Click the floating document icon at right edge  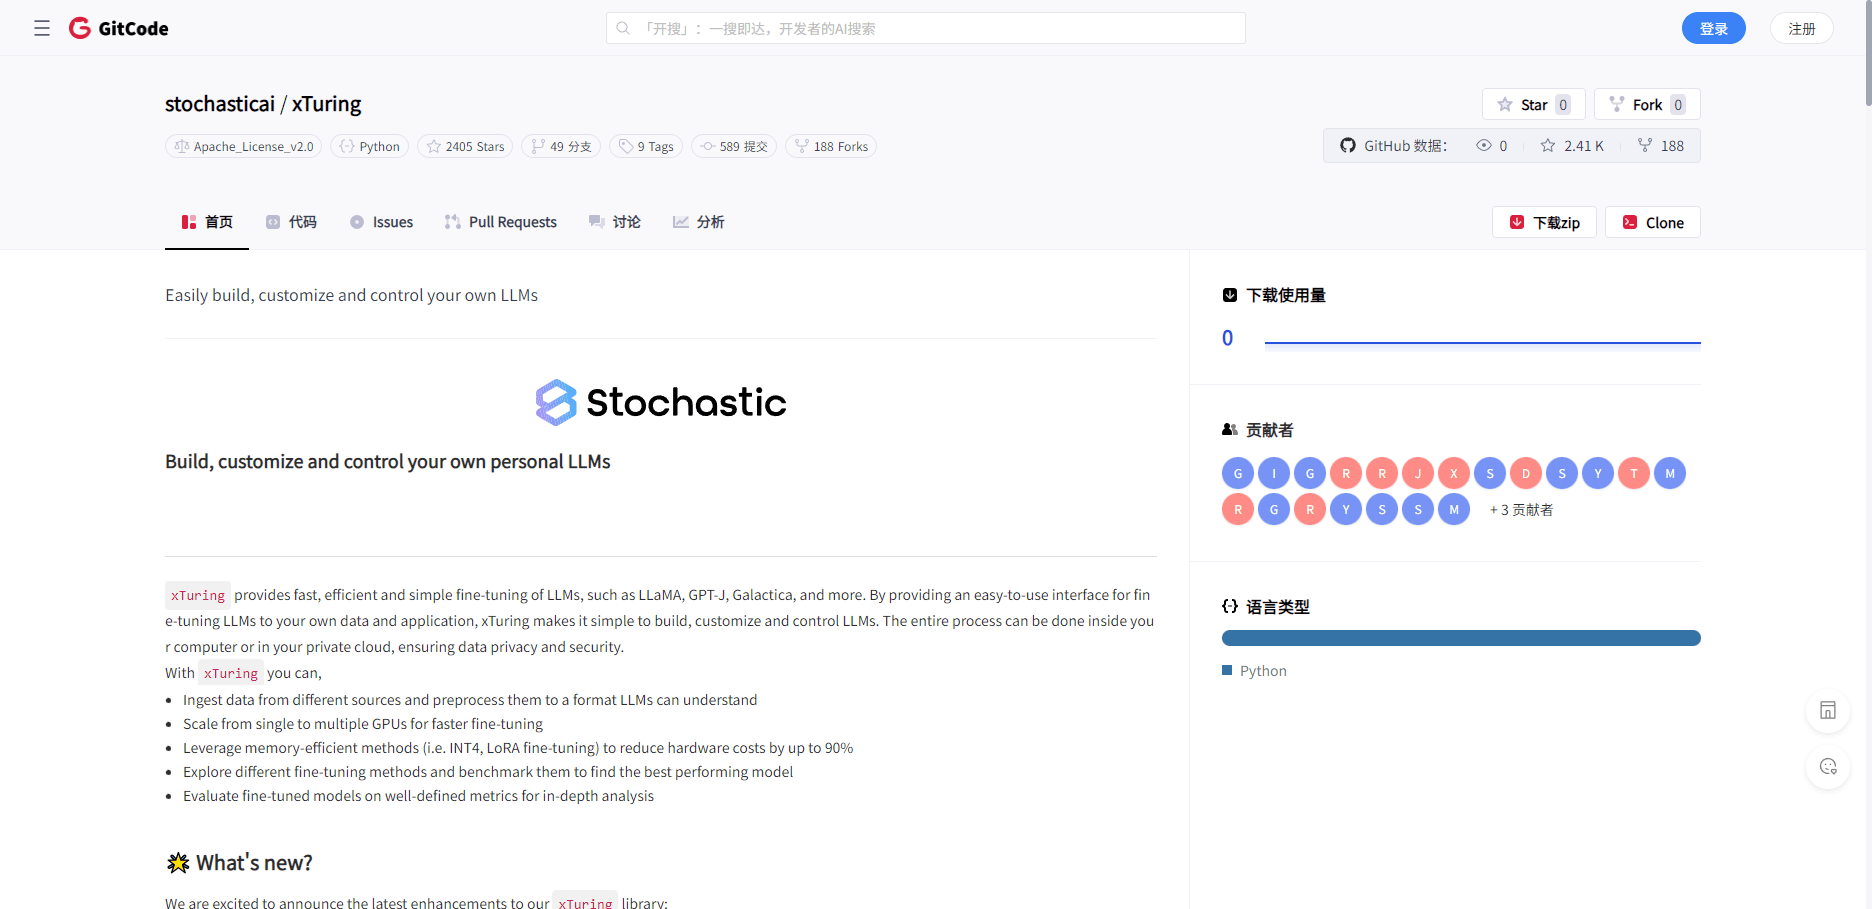(x=1828, y=711)
